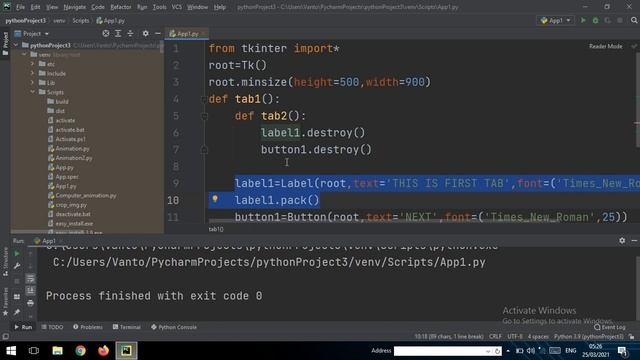
Task: Open the Problems tab
Action: tap(88, 327)
